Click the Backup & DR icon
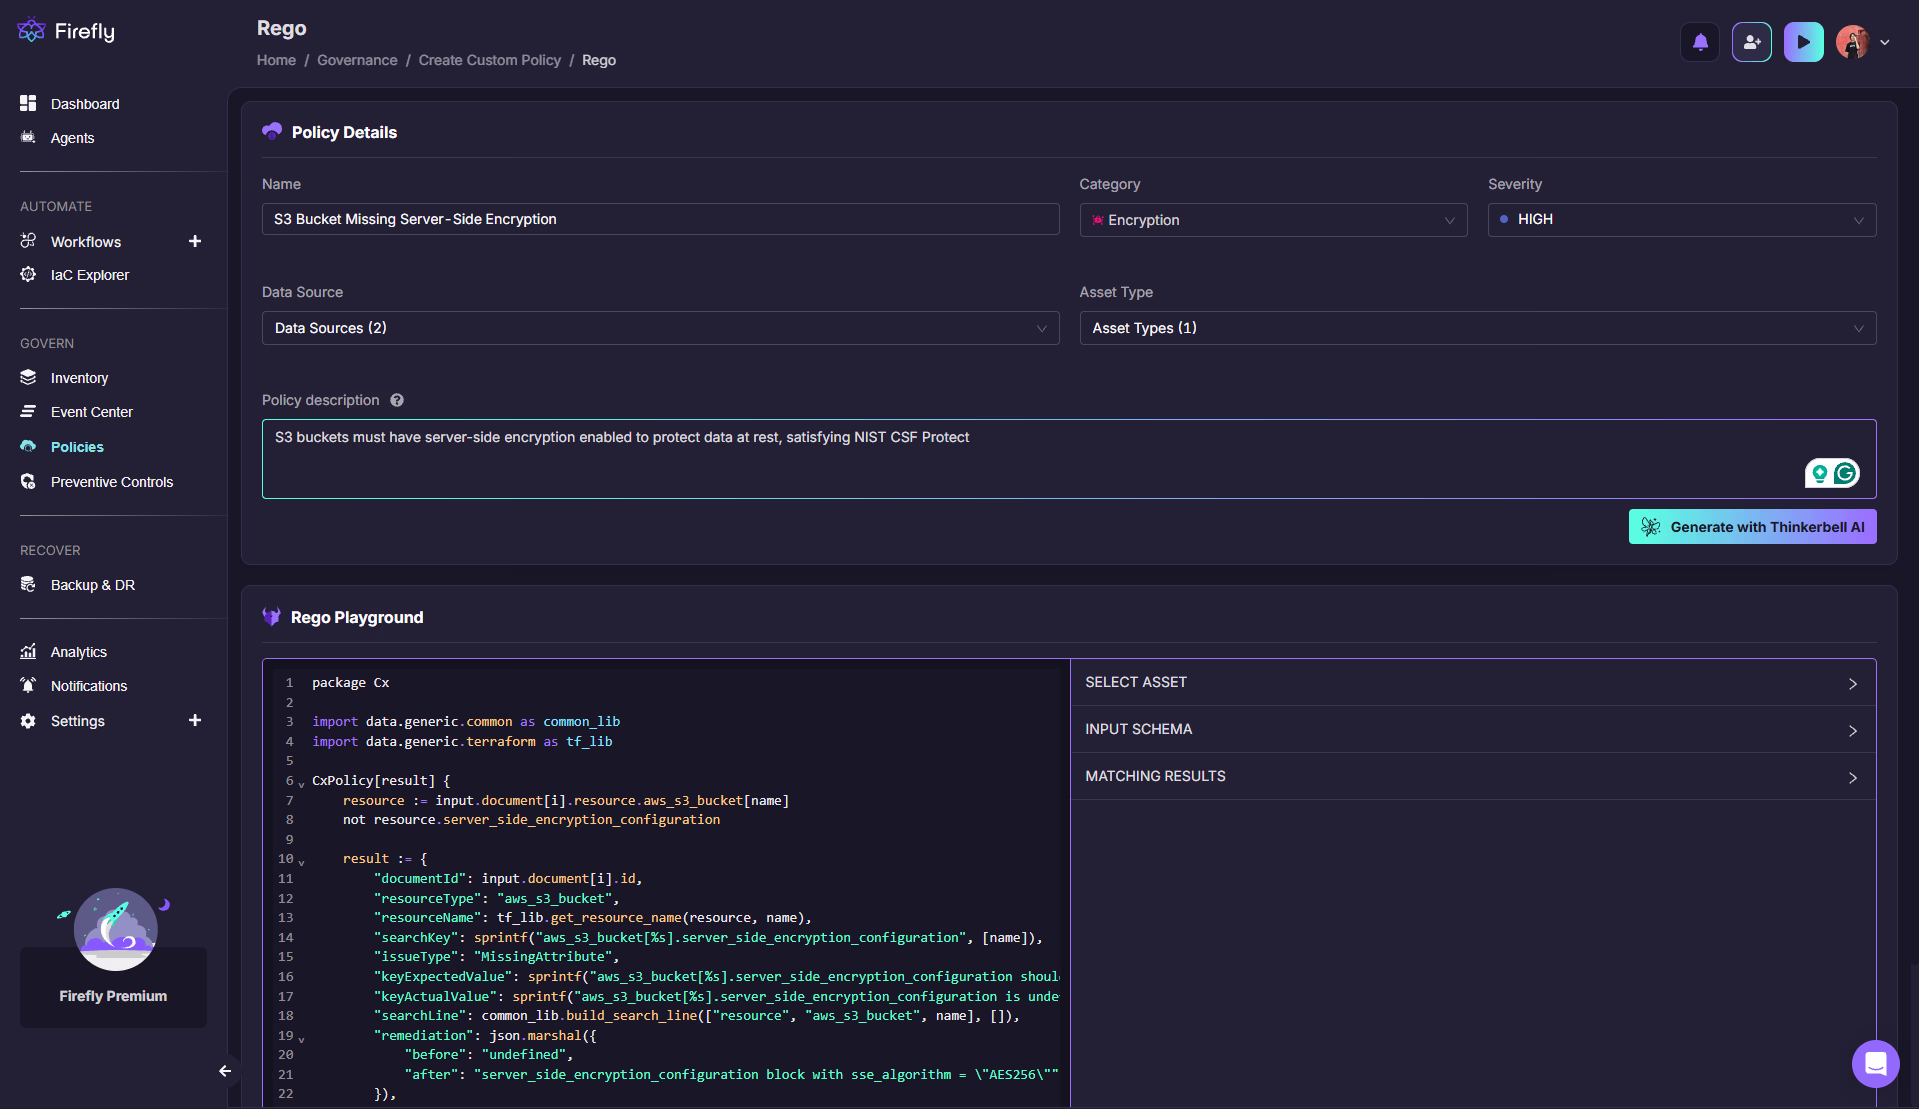1919x1109 pixels. coord(28,584)
